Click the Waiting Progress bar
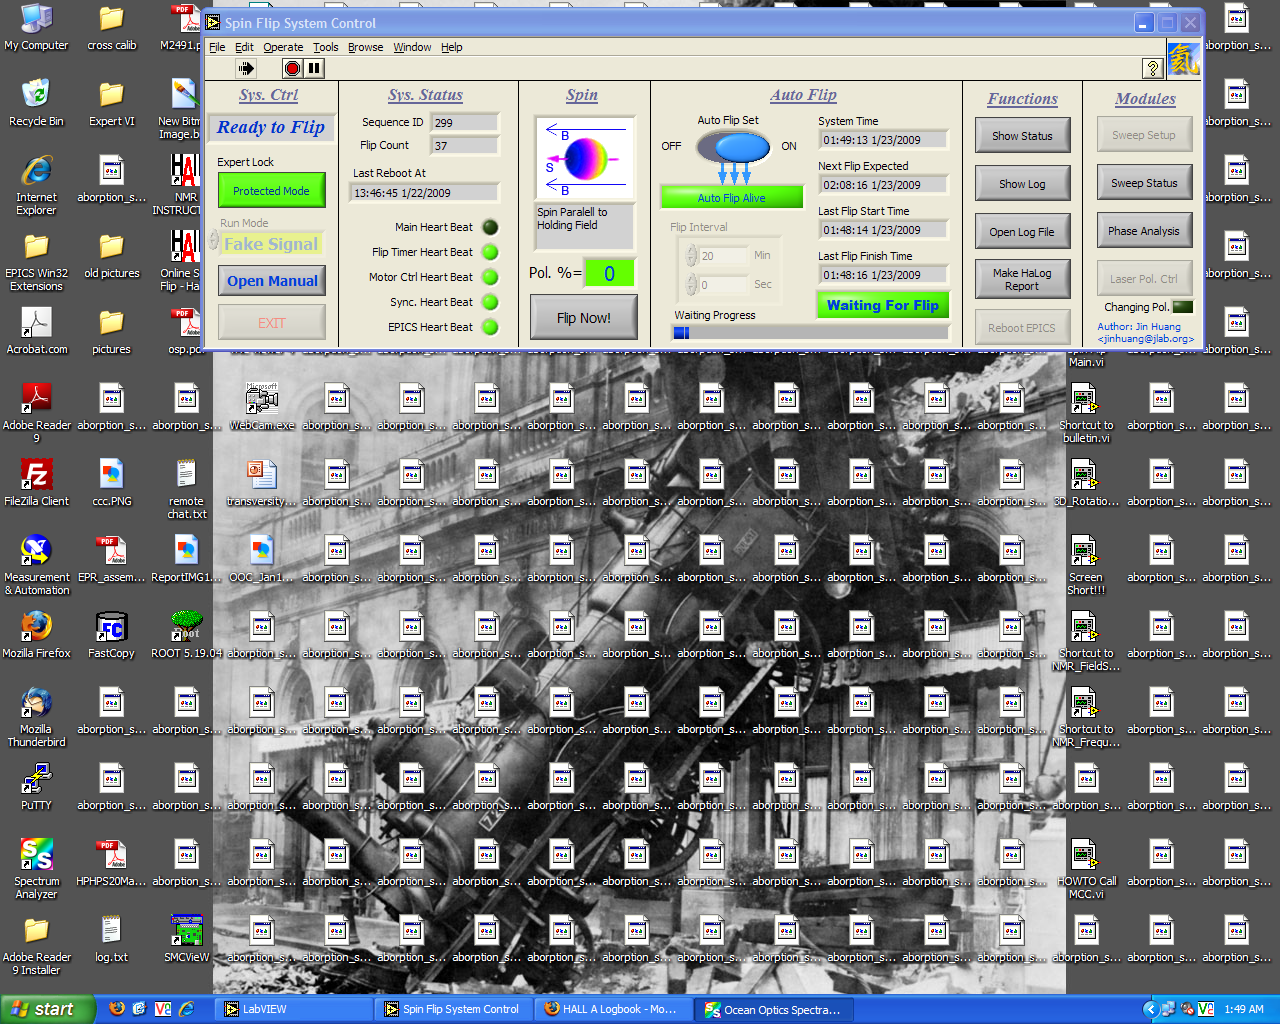Viewport: 1280px width, 1024px height. (x=810, y=333)
